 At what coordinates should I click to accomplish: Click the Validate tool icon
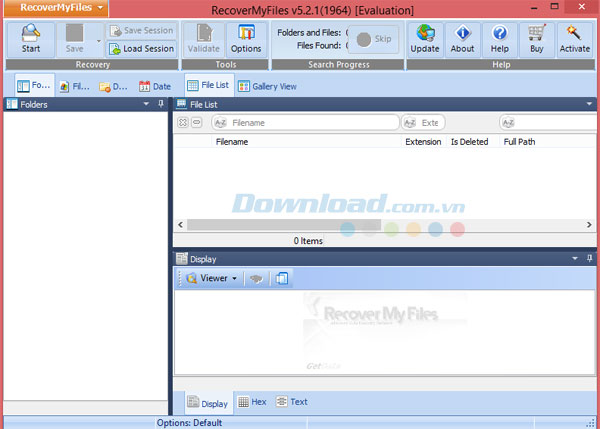(204, 39)
